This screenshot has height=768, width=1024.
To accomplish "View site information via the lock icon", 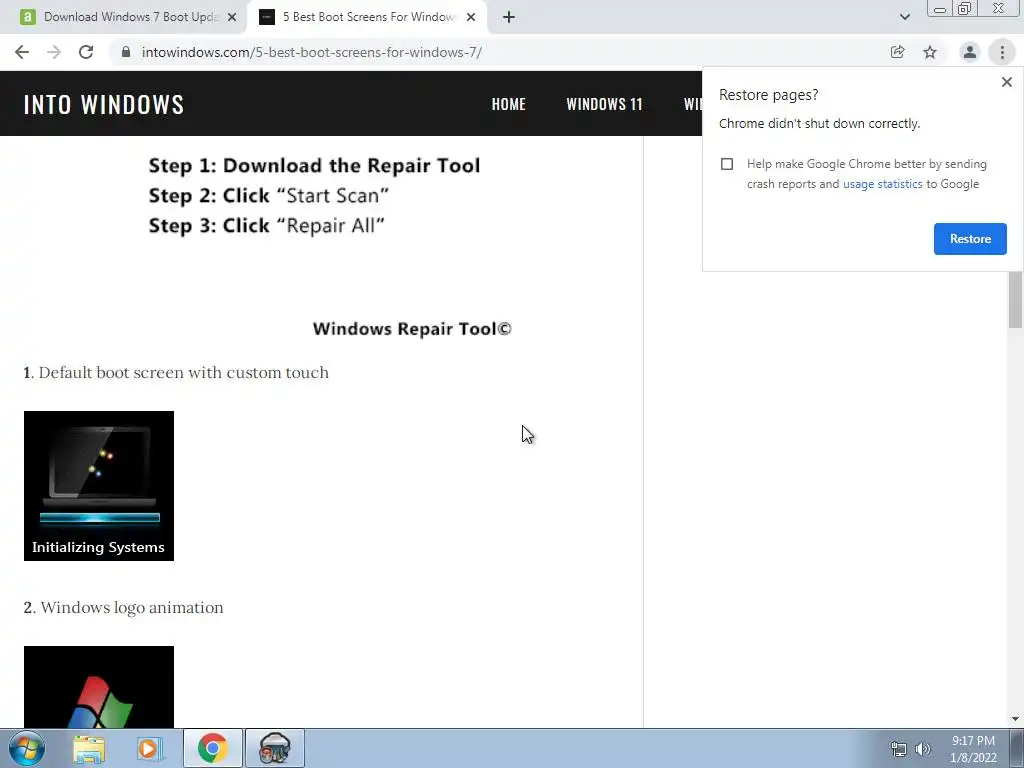I will click(x=126, y=52).
